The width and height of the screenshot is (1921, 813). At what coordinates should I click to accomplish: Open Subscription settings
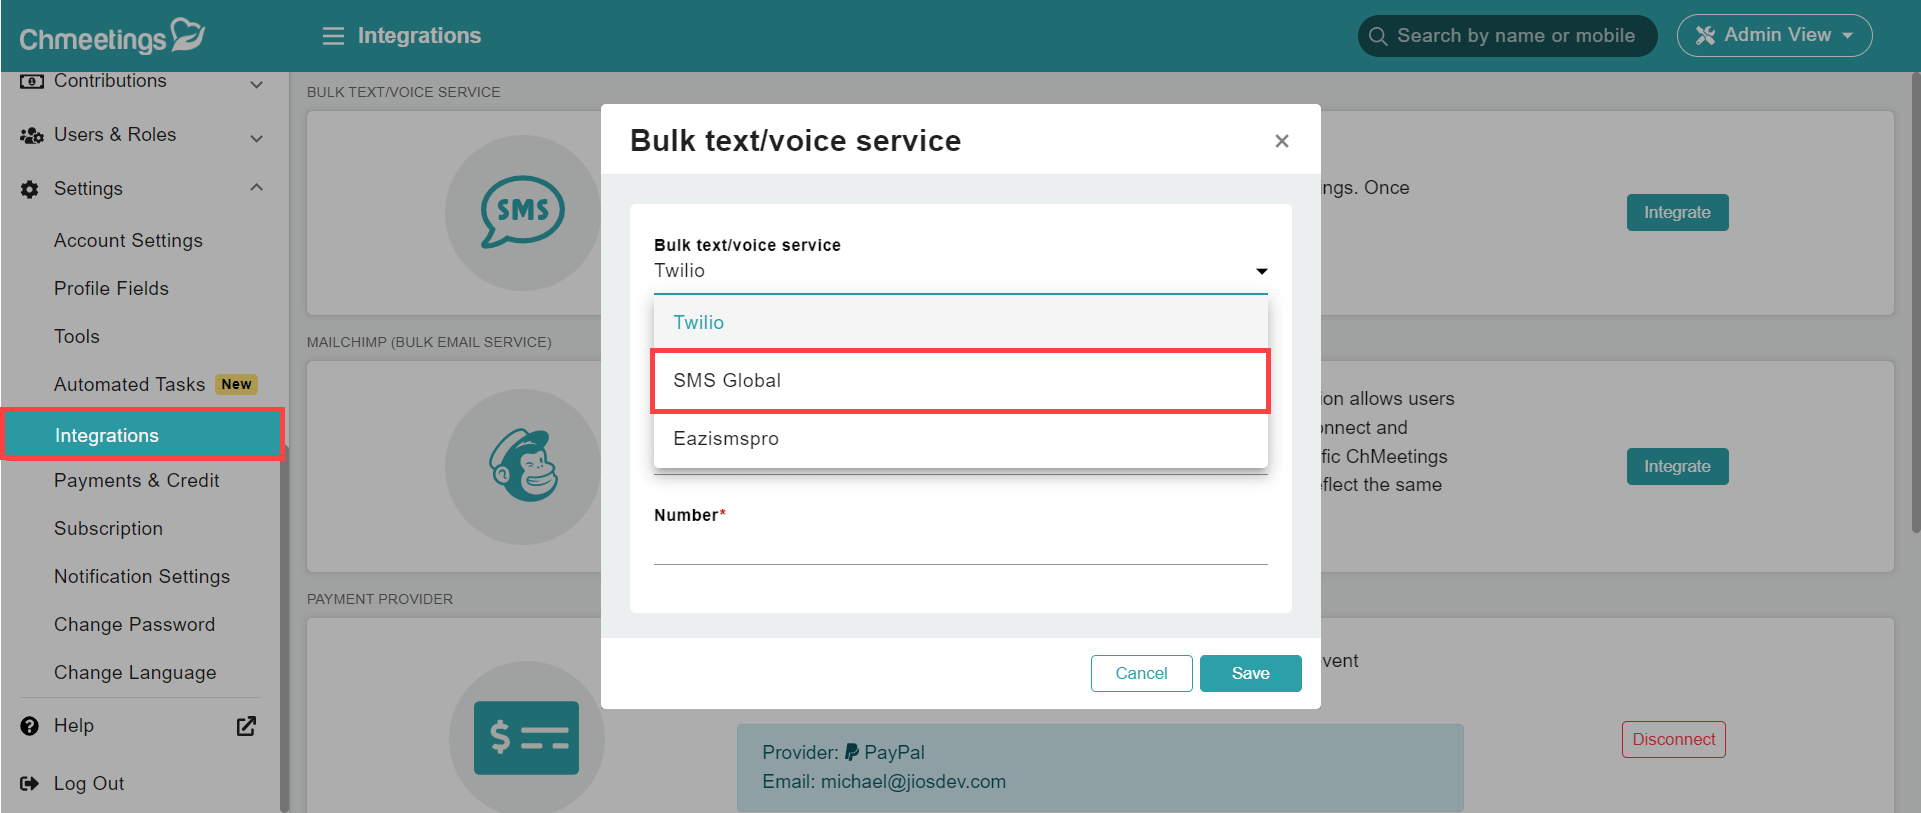point(108,529)
